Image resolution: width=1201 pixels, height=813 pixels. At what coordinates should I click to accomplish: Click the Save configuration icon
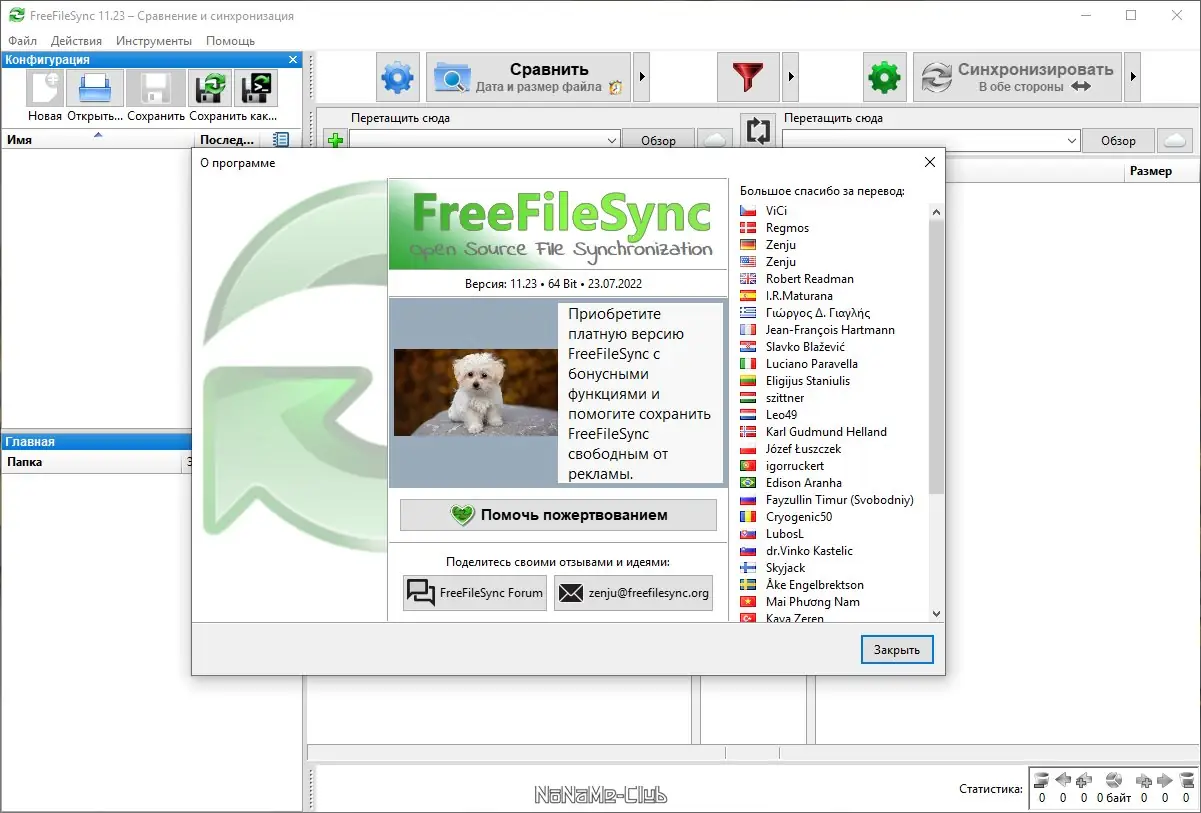click(x=156, y=89)
